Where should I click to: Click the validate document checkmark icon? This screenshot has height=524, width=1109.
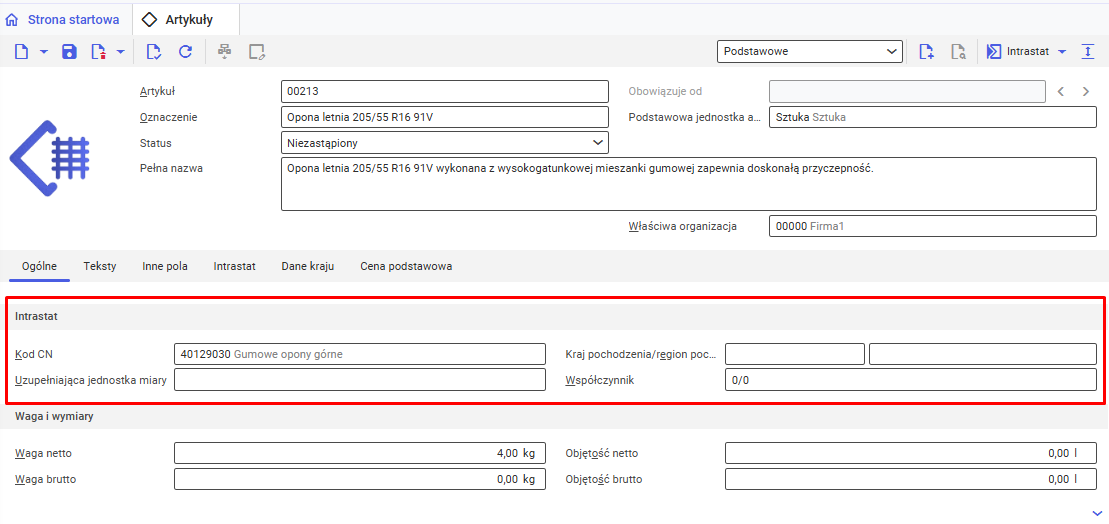153,52
